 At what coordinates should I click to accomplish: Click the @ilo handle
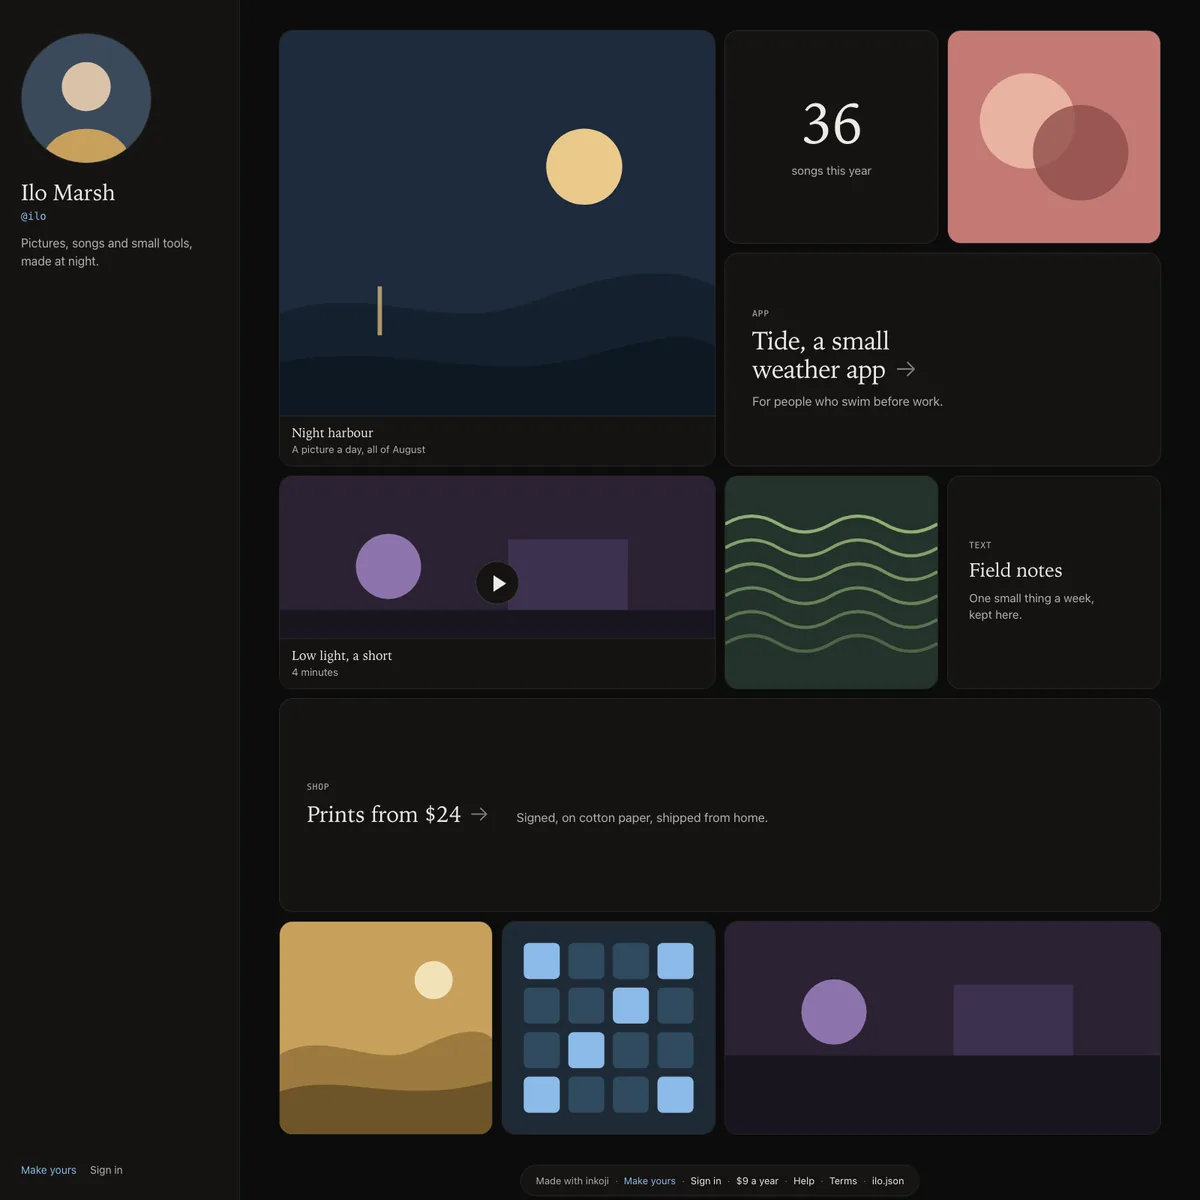pyautogui.click(x=34, y=216)
